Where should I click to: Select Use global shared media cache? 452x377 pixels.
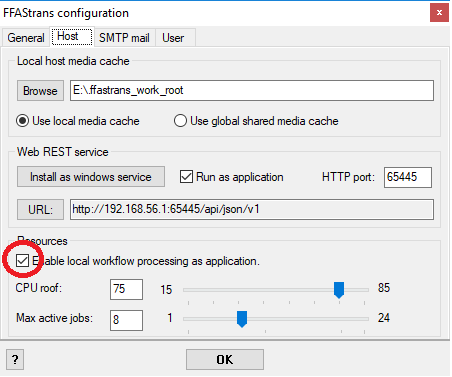256,121
